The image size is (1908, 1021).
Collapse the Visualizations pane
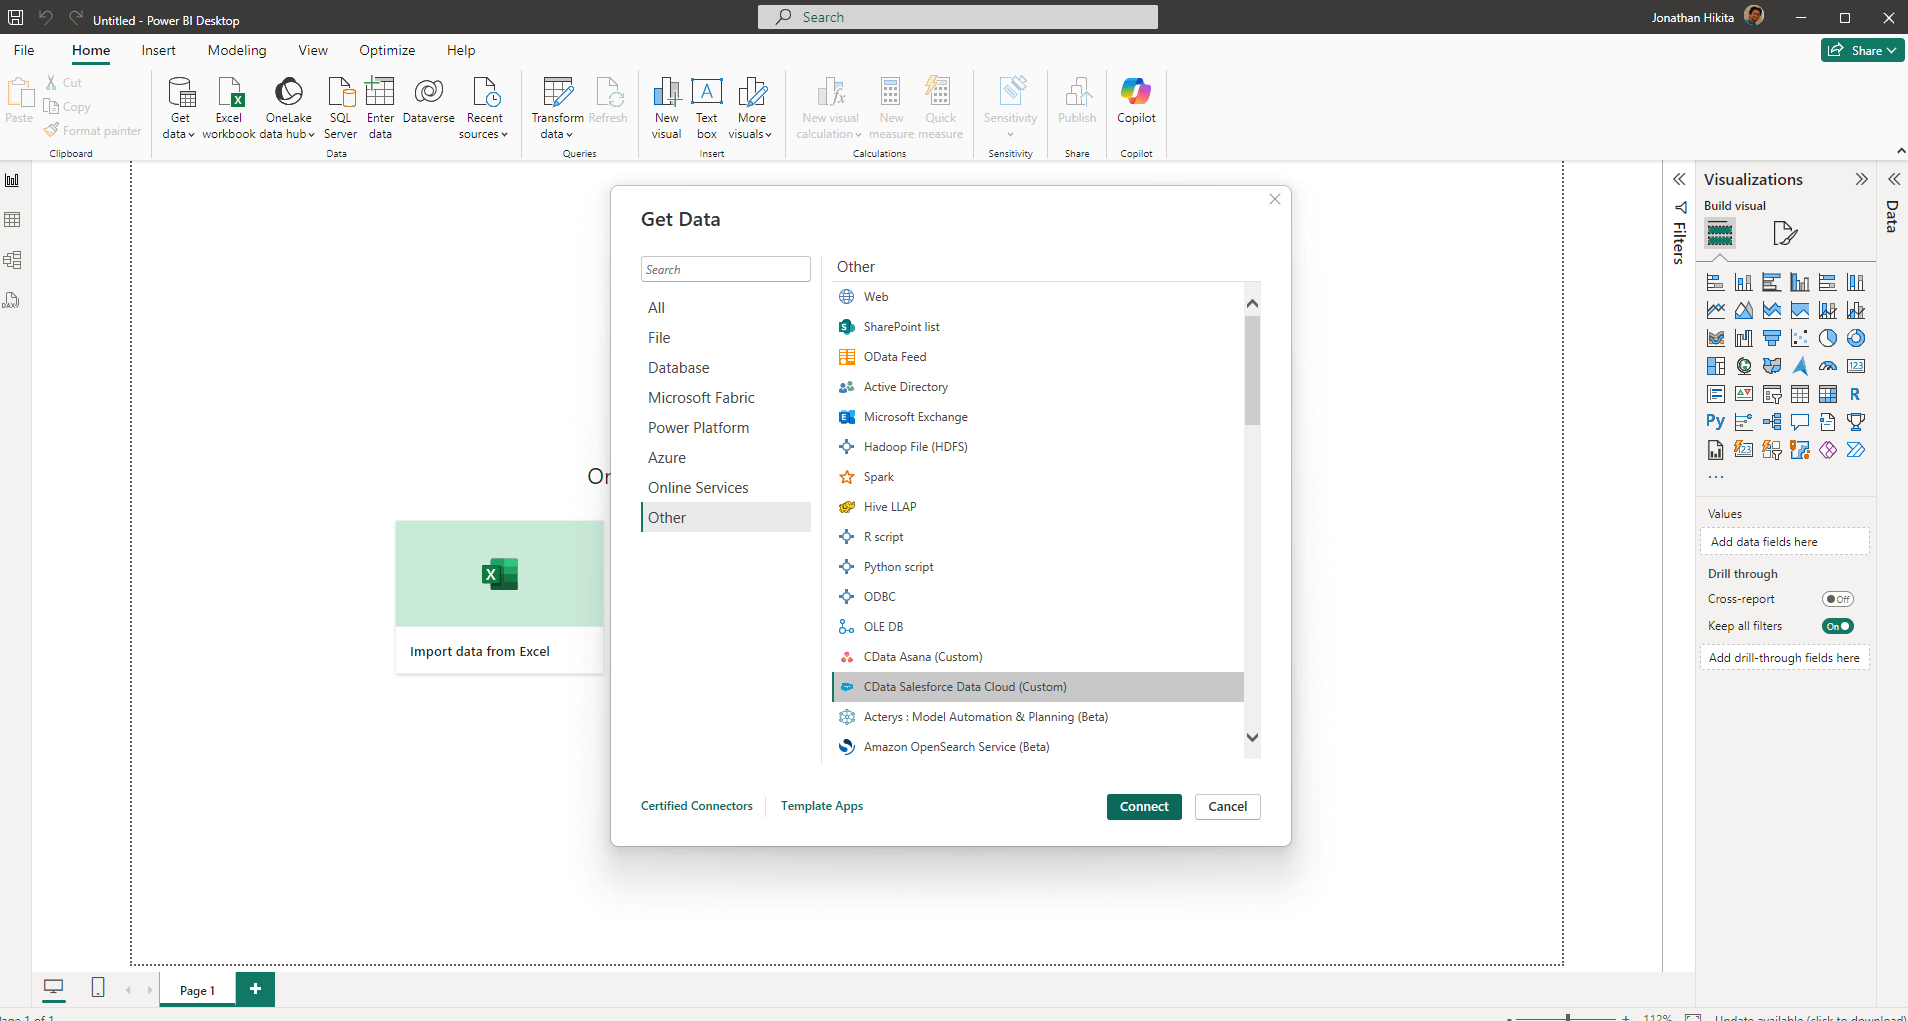[1861, 179]
